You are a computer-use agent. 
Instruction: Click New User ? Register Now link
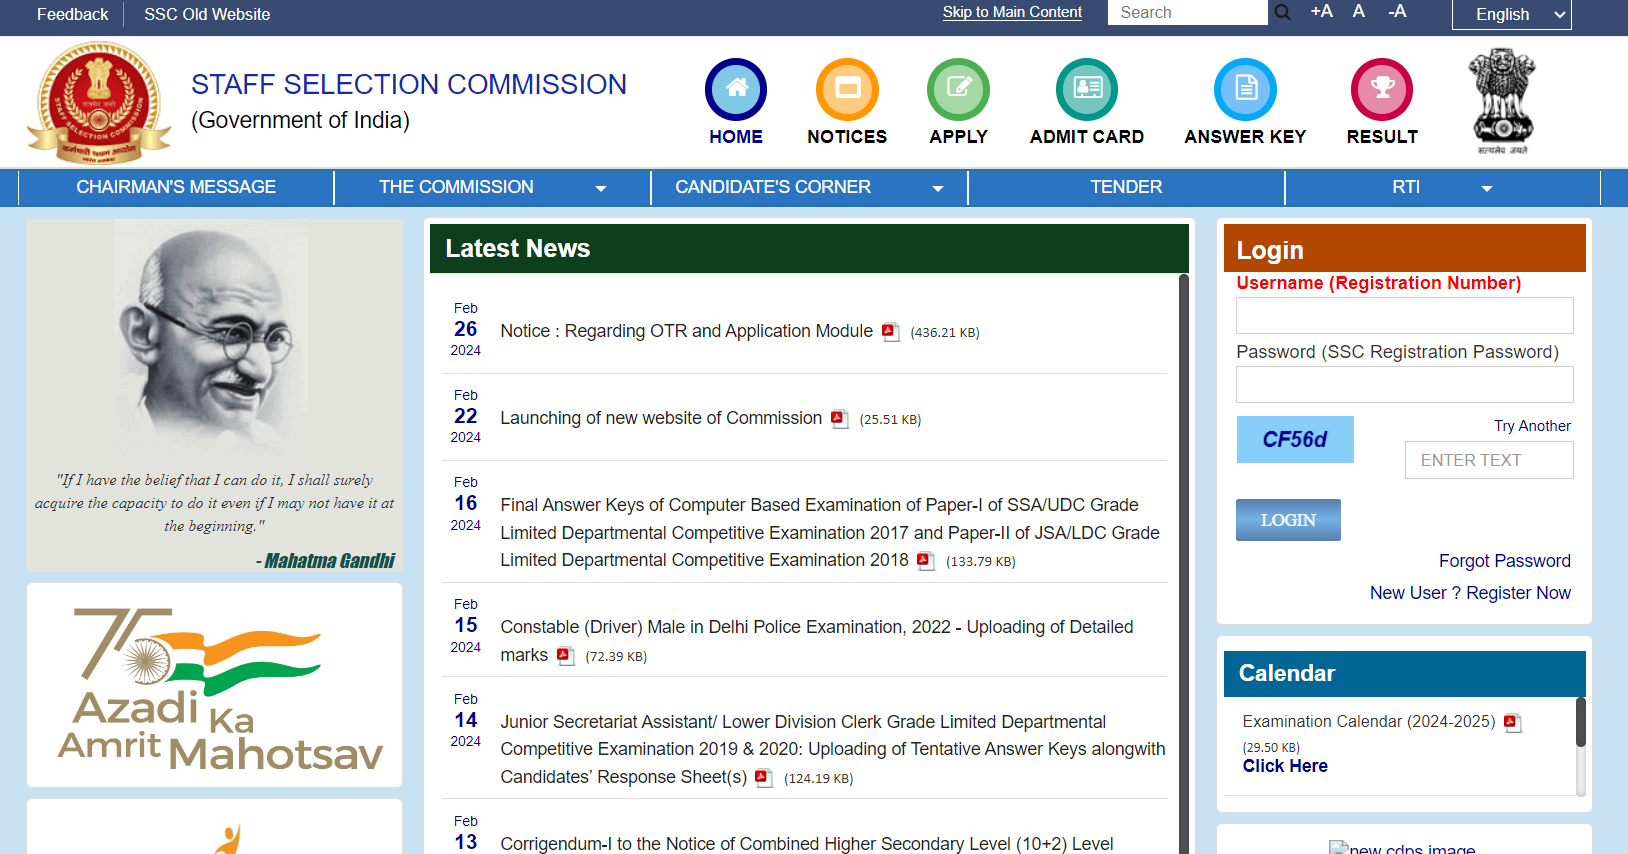[x=1470, y=593]
